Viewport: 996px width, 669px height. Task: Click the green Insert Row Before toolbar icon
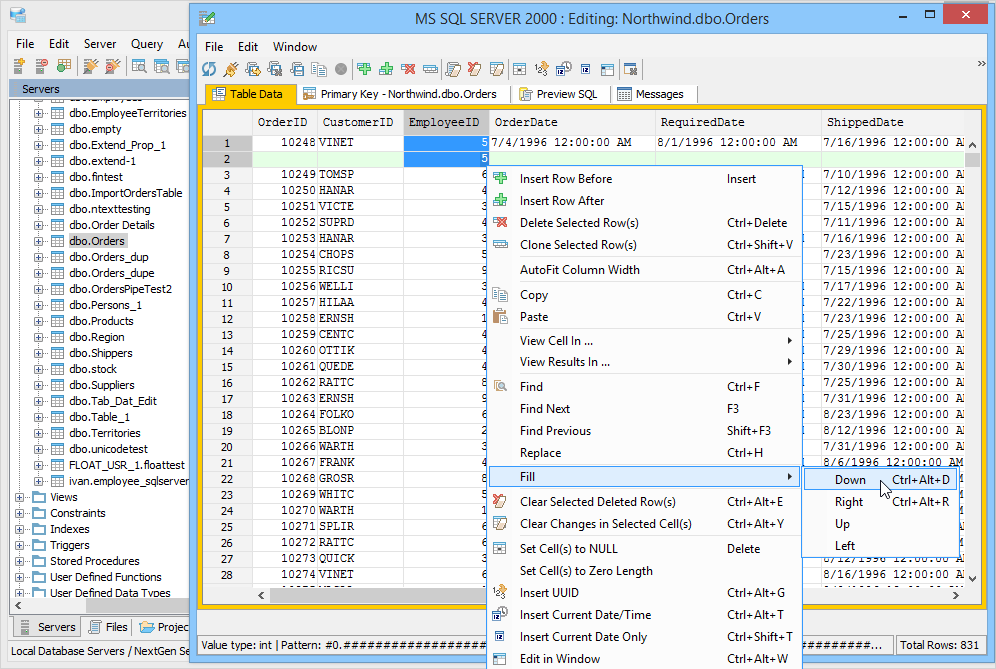tap(364, 69)
